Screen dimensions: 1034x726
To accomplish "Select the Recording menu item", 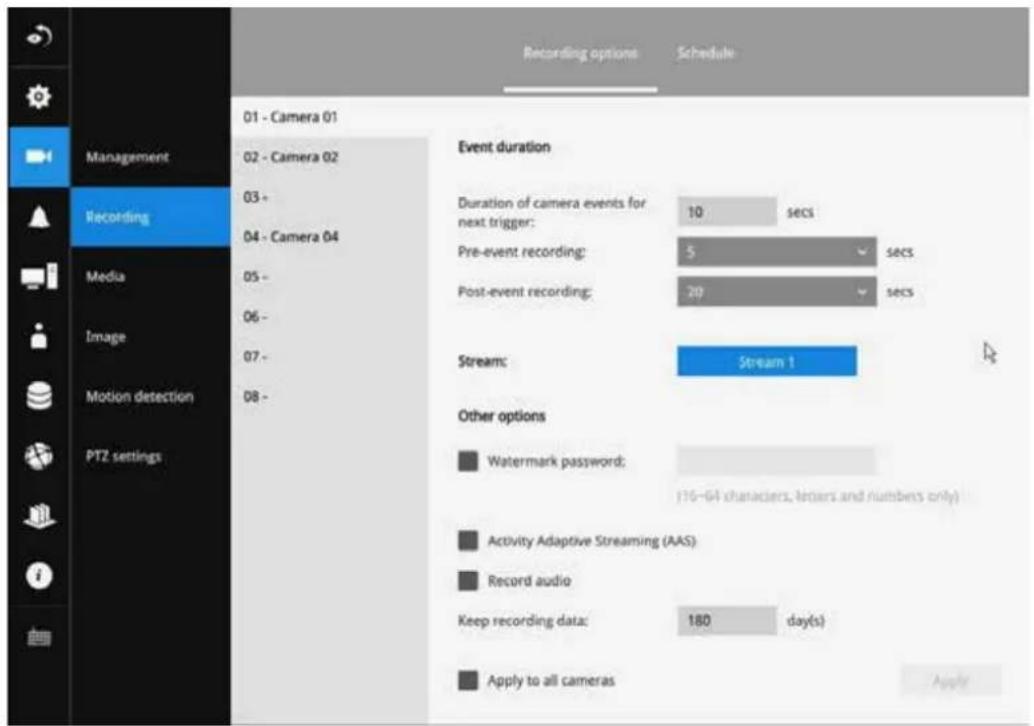I will pos(150,217).
